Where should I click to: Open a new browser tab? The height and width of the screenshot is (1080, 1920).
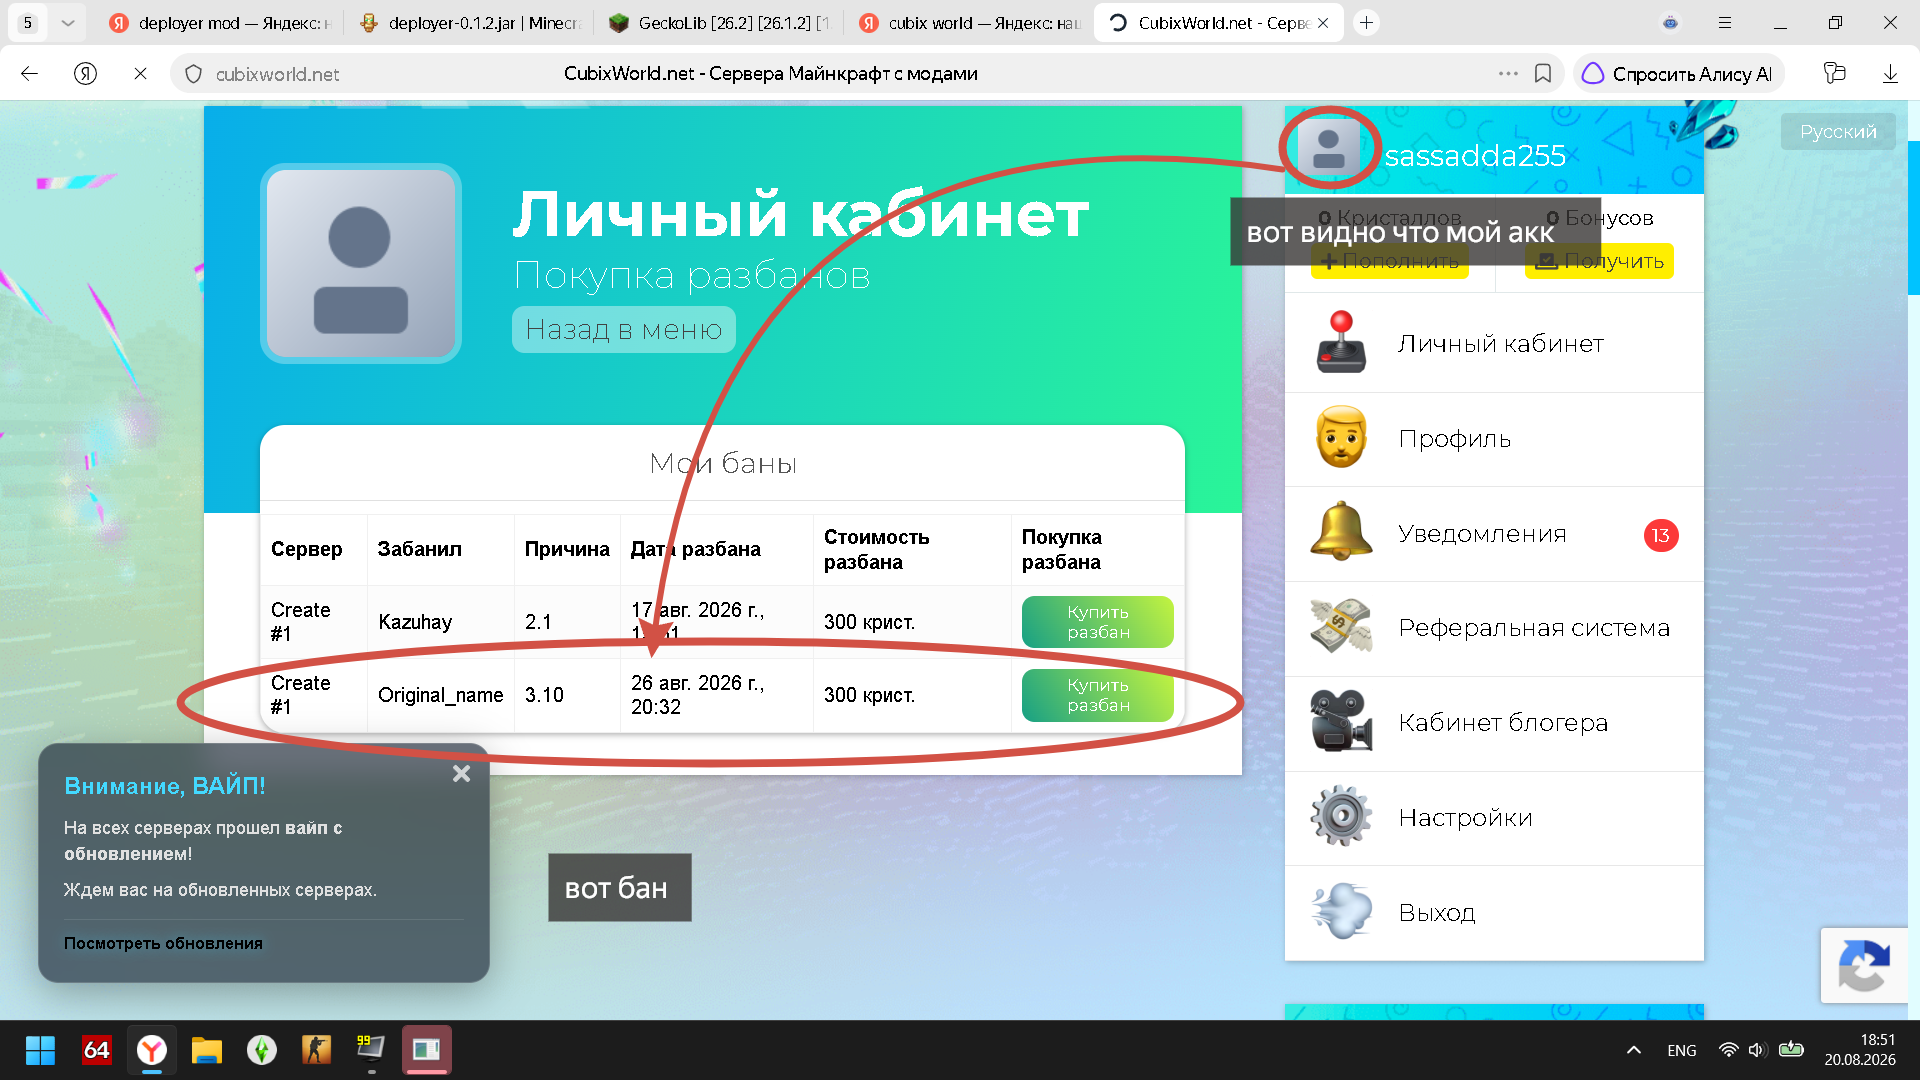pyautogui.click(x=1366, y=22)
